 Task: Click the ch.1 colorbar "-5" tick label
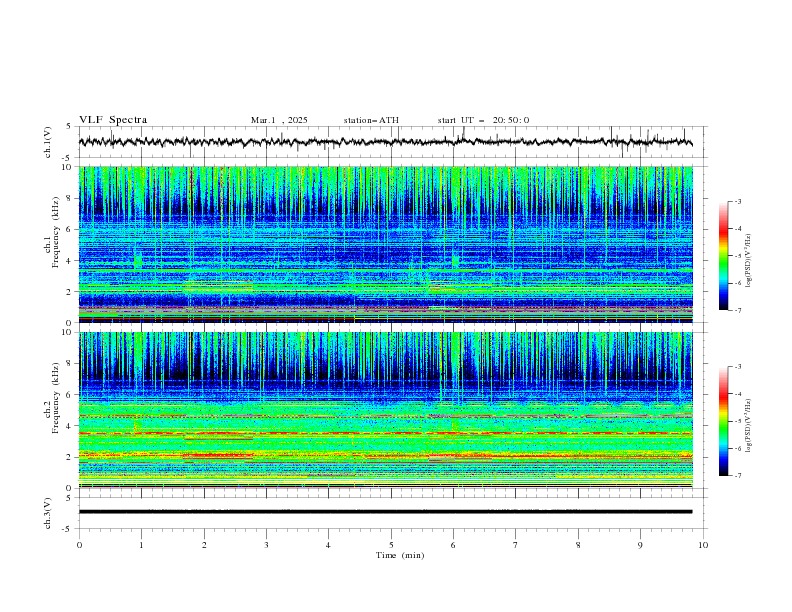(737, 256)
